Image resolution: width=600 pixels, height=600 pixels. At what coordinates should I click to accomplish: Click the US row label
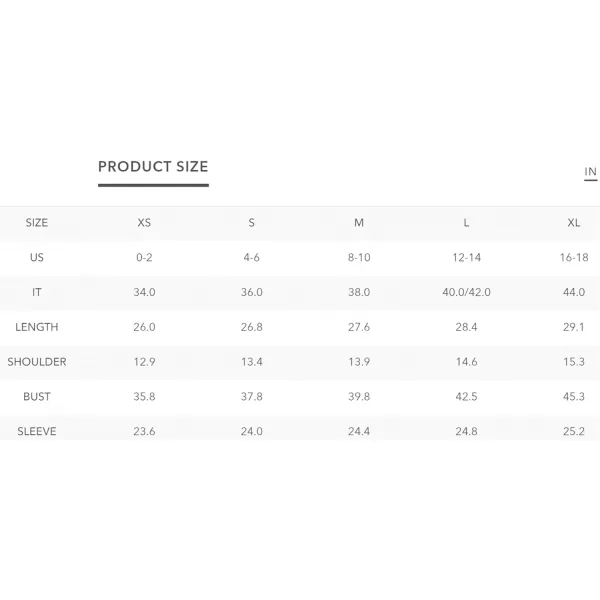(37, 258)
